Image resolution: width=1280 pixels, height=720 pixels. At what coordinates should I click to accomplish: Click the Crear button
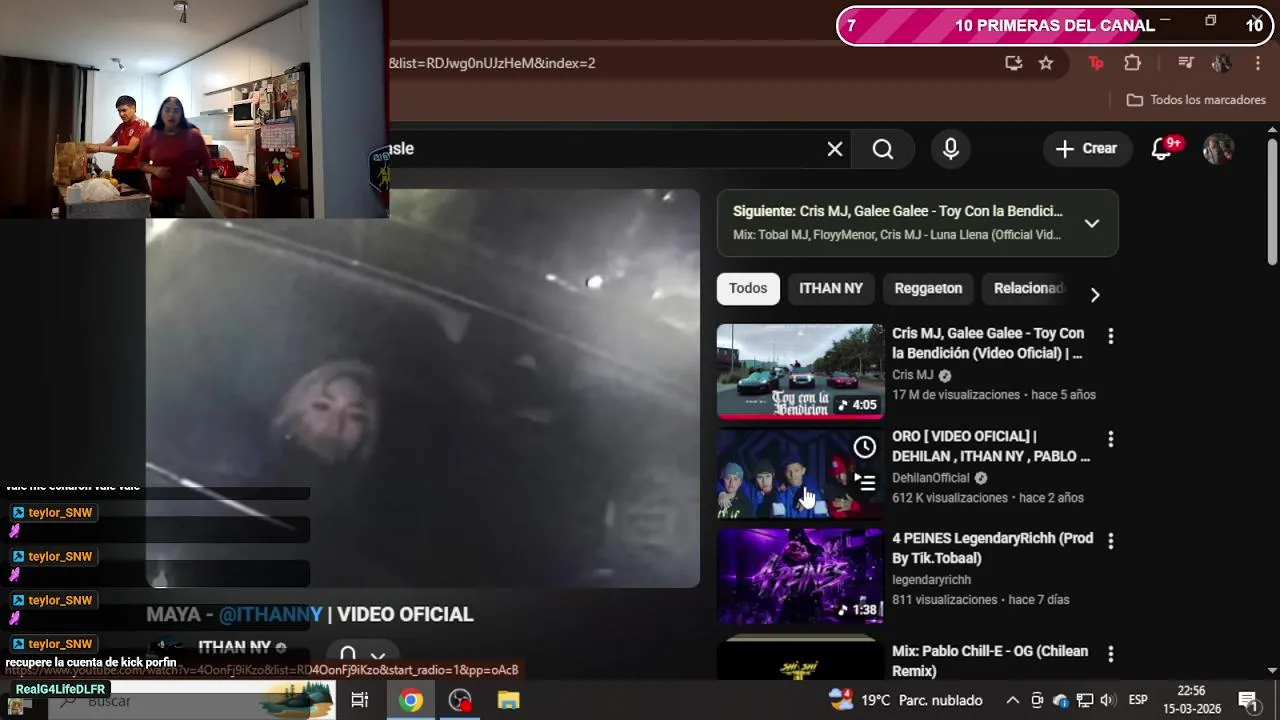coord(1086,149)
